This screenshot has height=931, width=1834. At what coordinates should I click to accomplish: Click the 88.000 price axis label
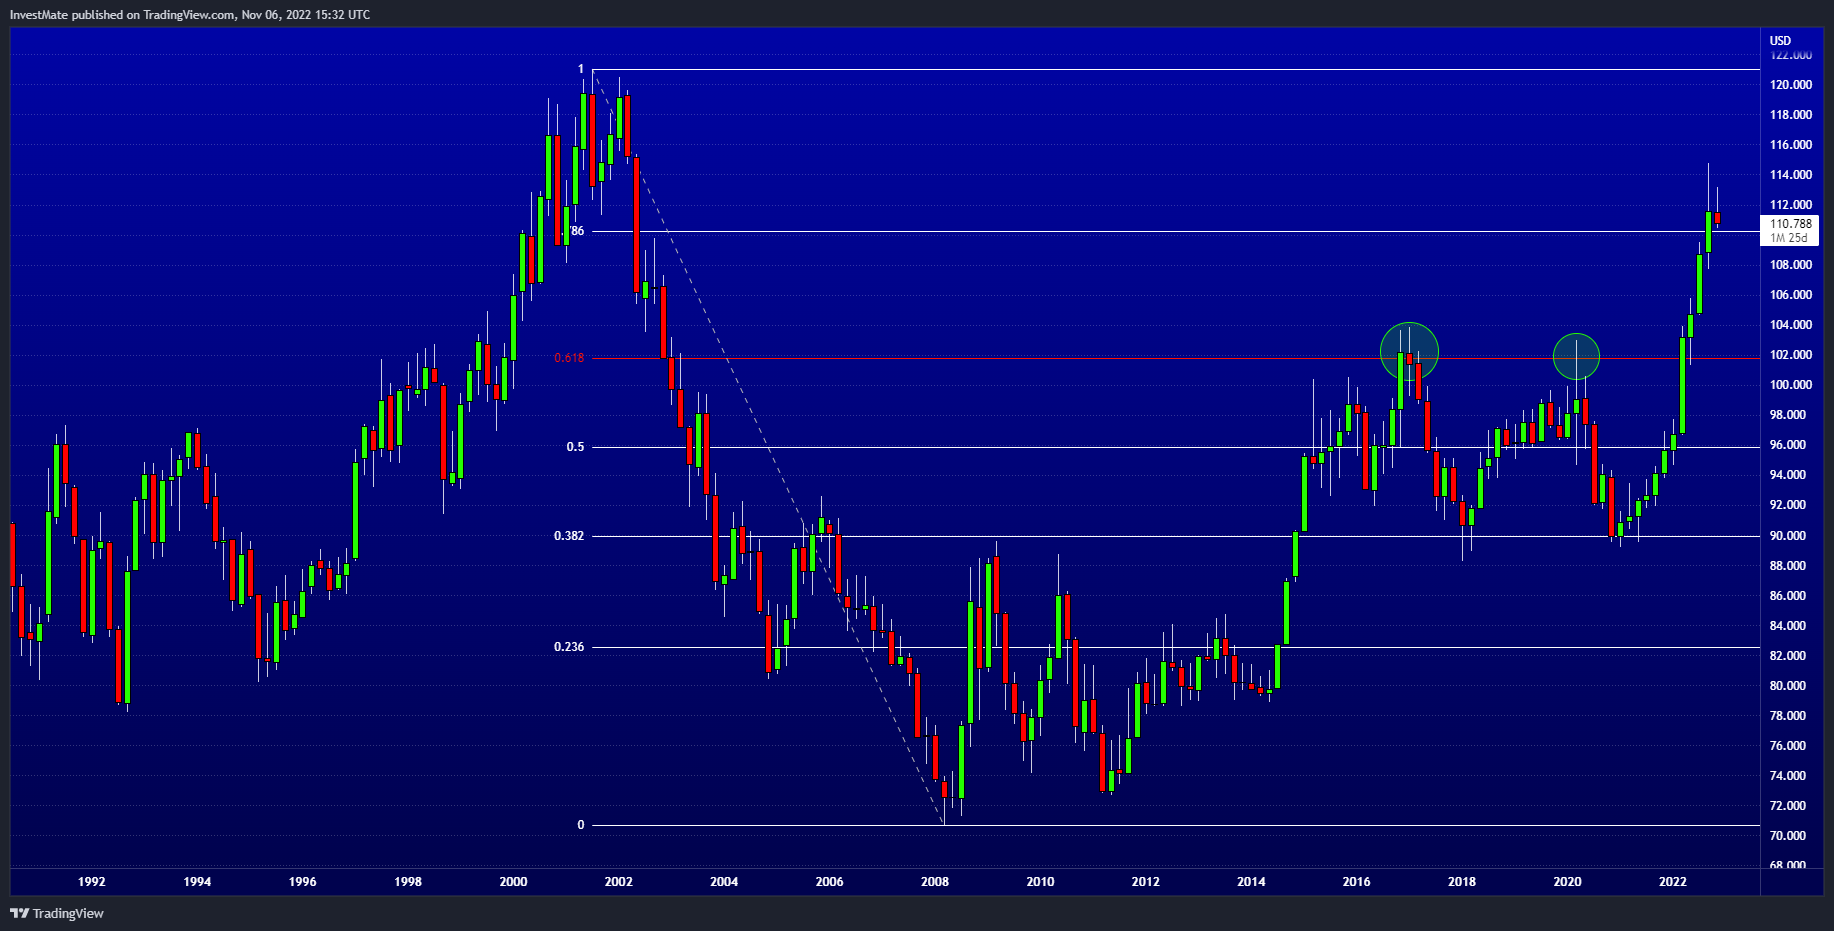point(1790,566)
